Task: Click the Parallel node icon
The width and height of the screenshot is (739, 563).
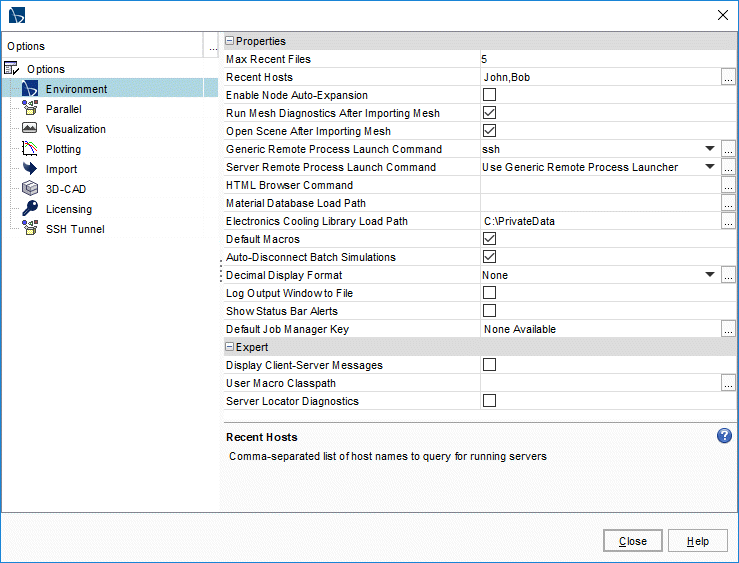Action: click(29, 109)
